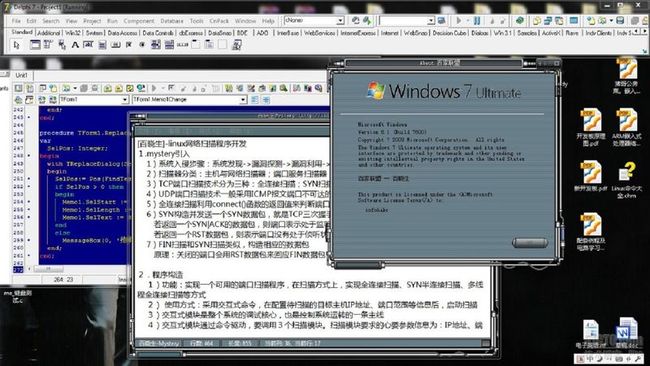Open the Search menu
This screenshot has height=366, width=650.
coord(51,21)
